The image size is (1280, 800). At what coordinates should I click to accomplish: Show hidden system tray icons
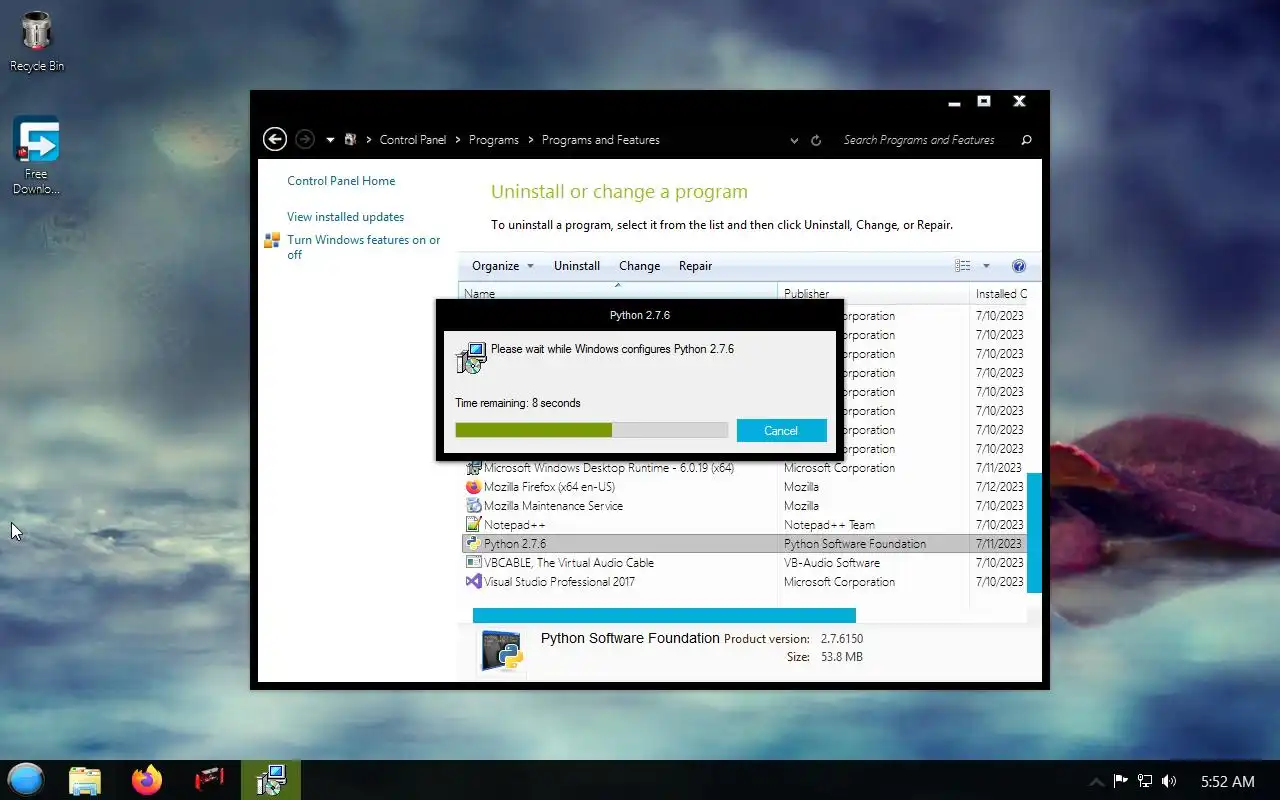coord(1096,781)
